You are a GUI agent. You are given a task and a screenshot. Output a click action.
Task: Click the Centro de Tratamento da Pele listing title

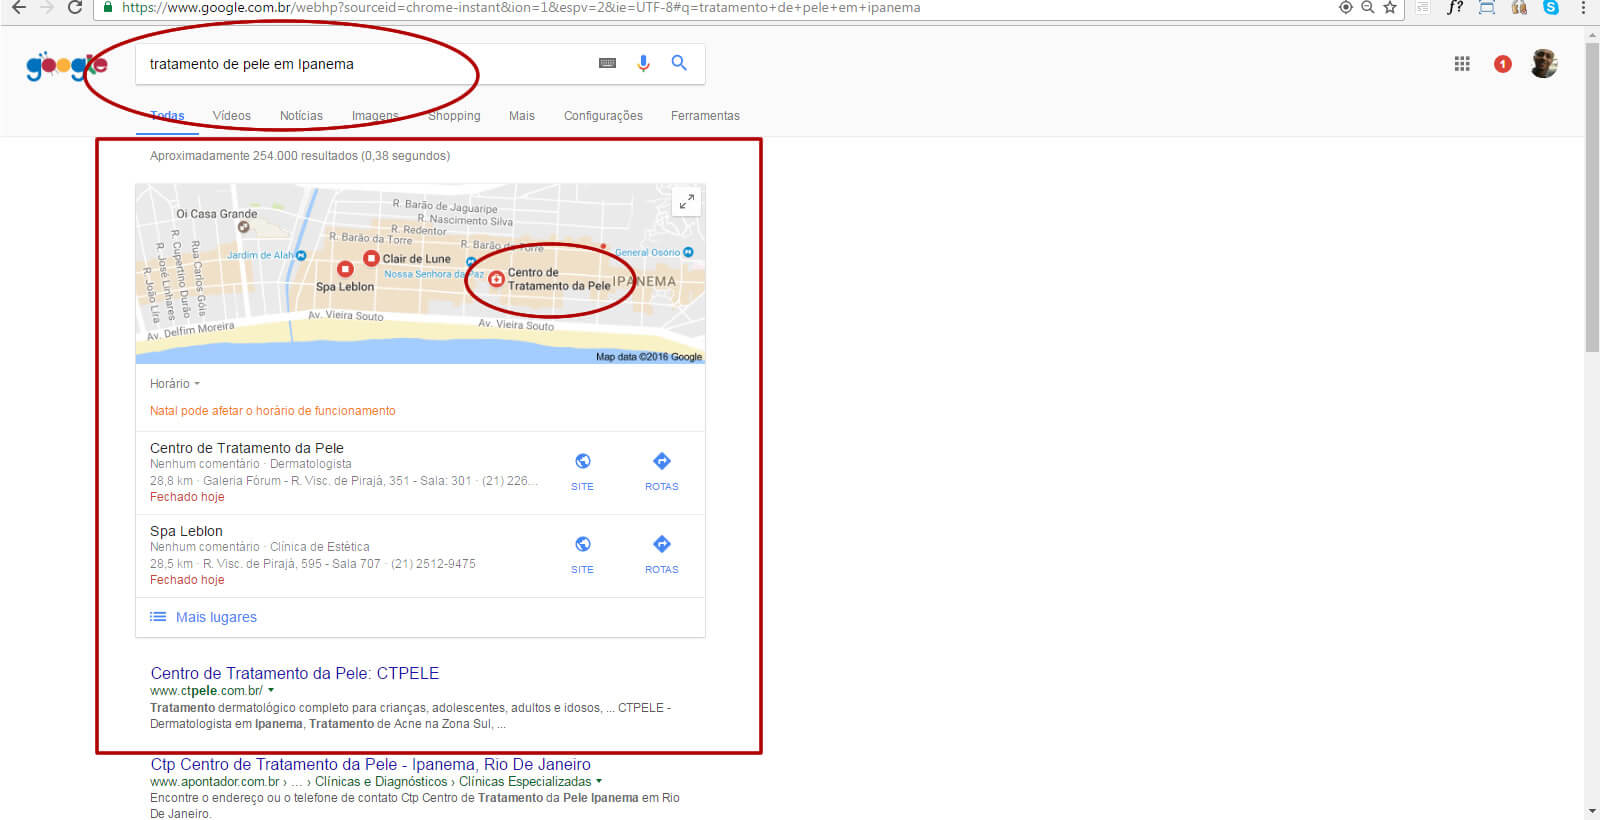[247, 448]
